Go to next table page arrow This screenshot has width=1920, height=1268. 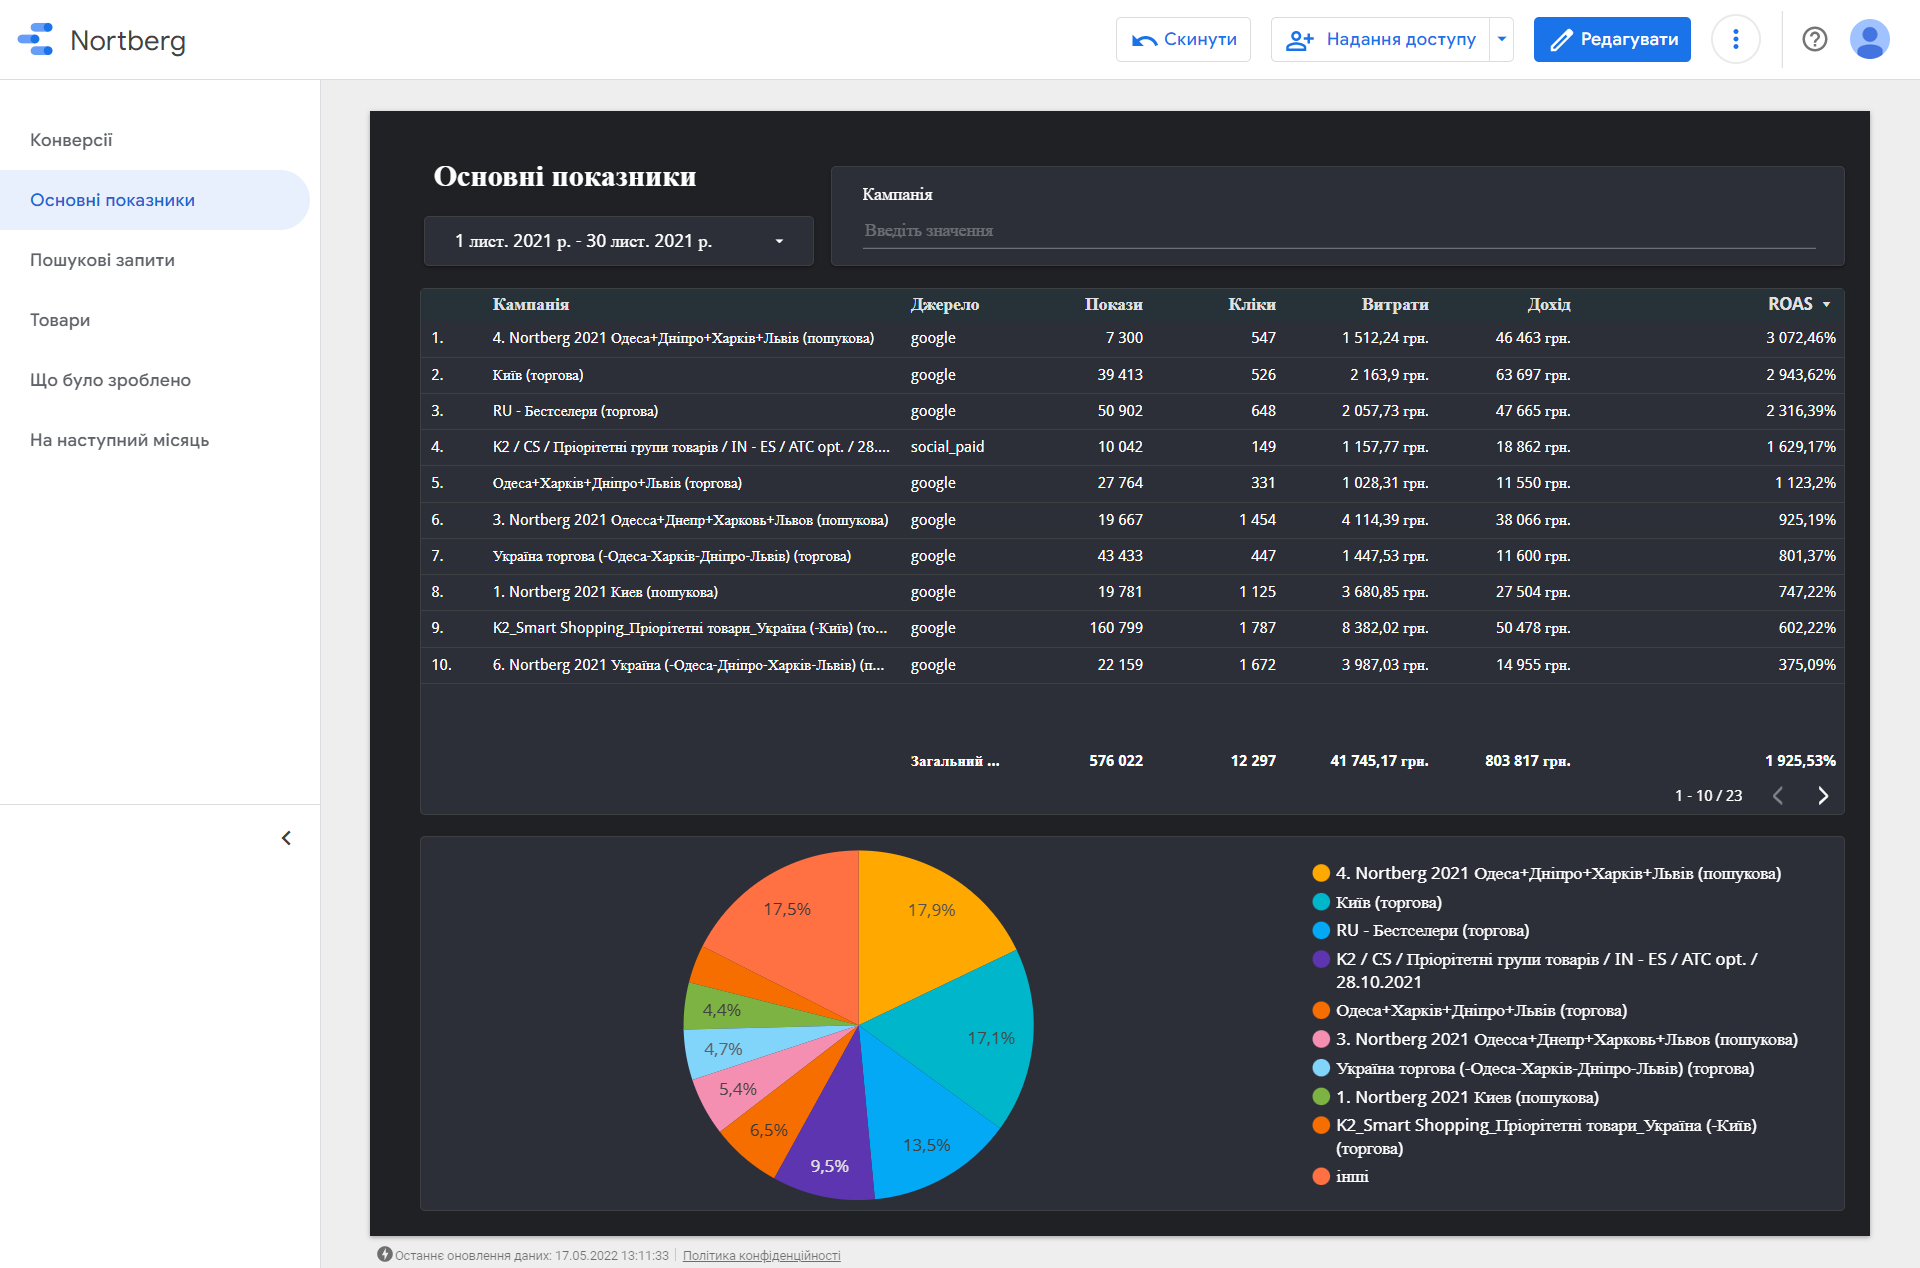point(1823,795)
